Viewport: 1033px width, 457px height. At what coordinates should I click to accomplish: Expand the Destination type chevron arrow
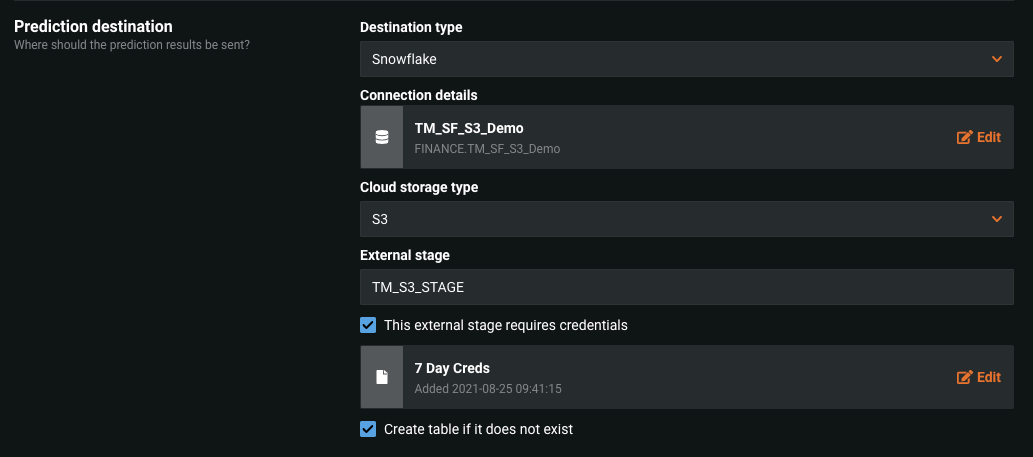[x=996, y=59]
